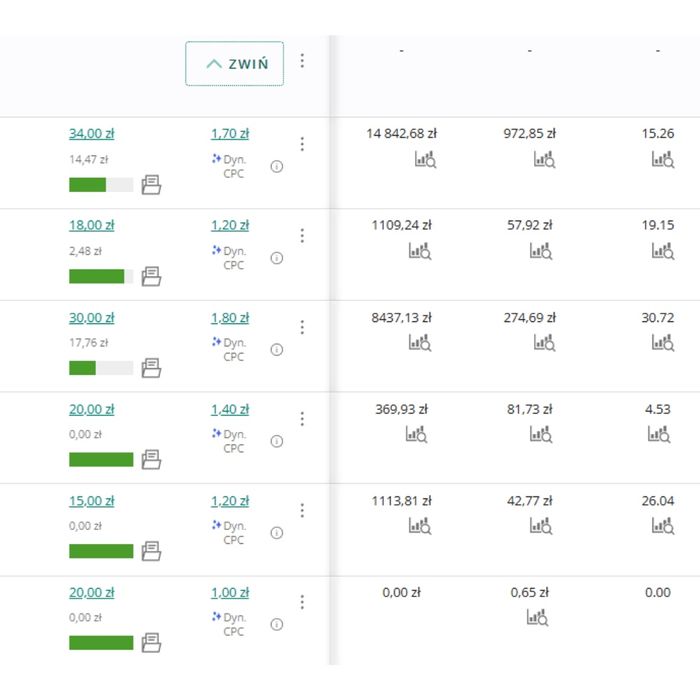Viewport: 700px width, 700px height.
Task: Open chart analysis icon under 8437,13 zł
Action: (420, 342)
